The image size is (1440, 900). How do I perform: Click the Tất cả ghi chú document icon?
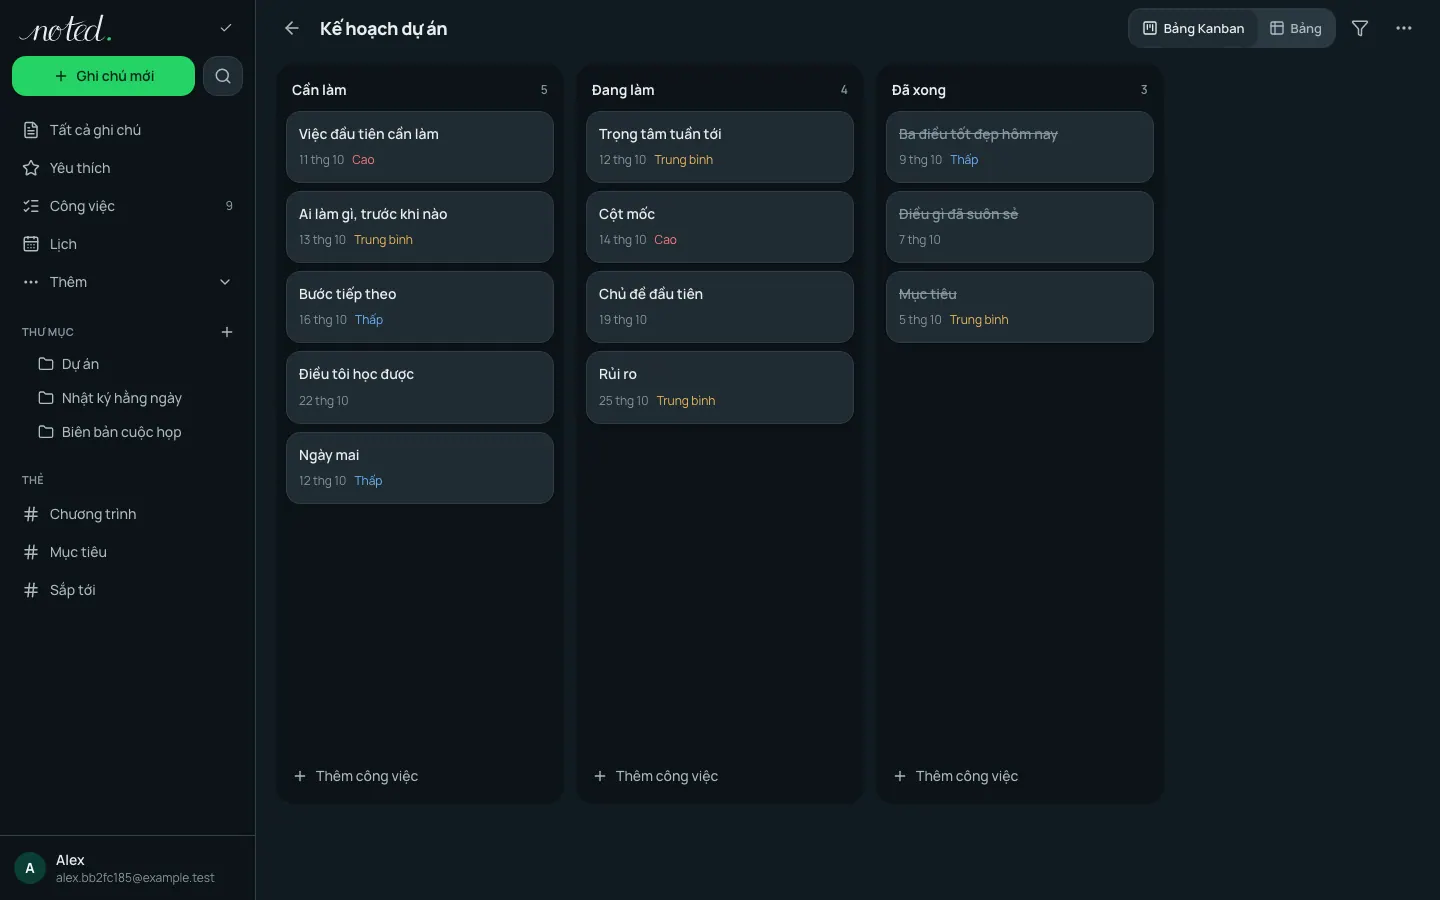tap(31, 130)
